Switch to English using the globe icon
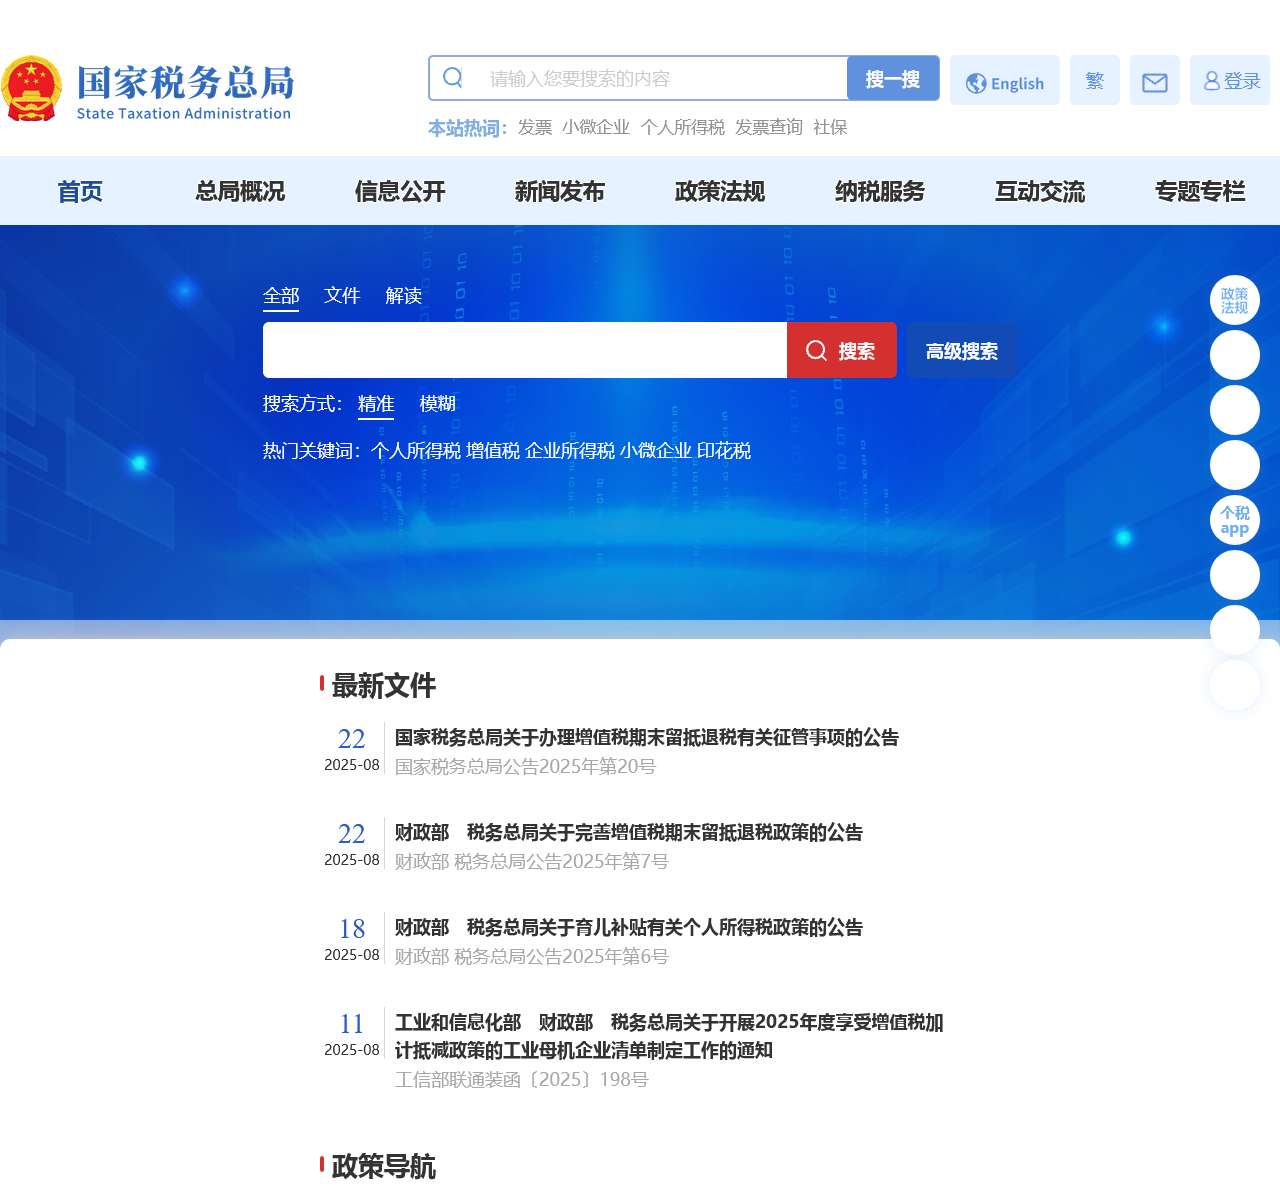1280x1195 pixels. click(1004, 82)
